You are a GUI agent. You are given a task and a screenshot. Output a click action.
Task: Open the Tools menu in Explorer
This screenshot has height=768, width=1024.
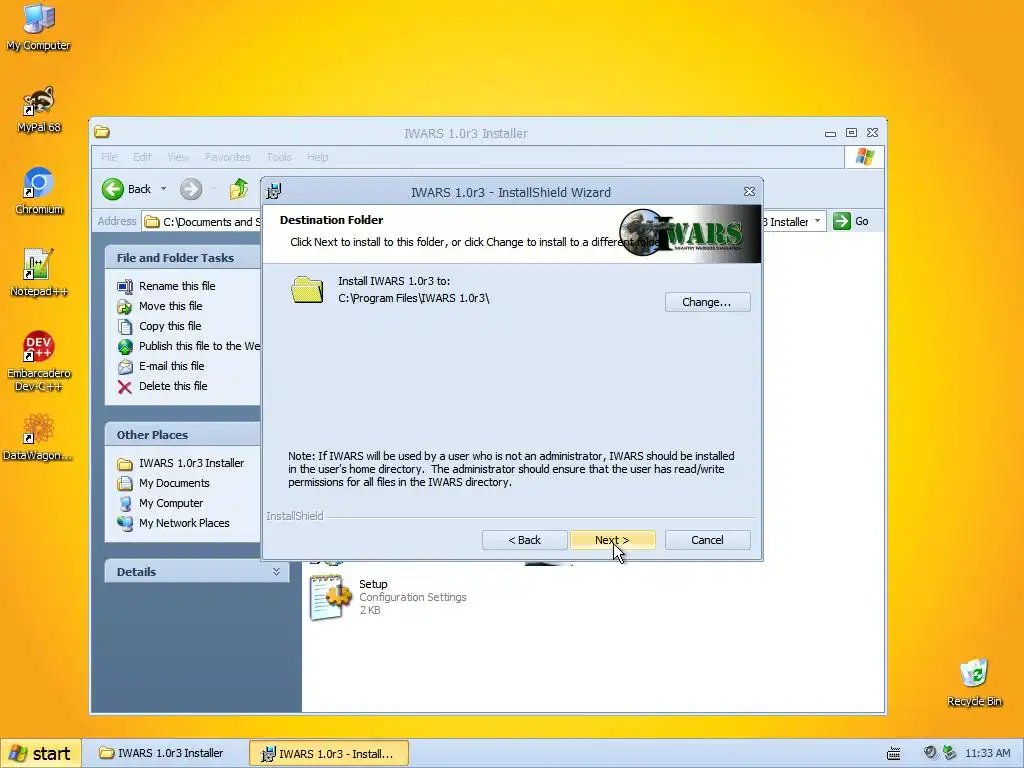[279, 157]
